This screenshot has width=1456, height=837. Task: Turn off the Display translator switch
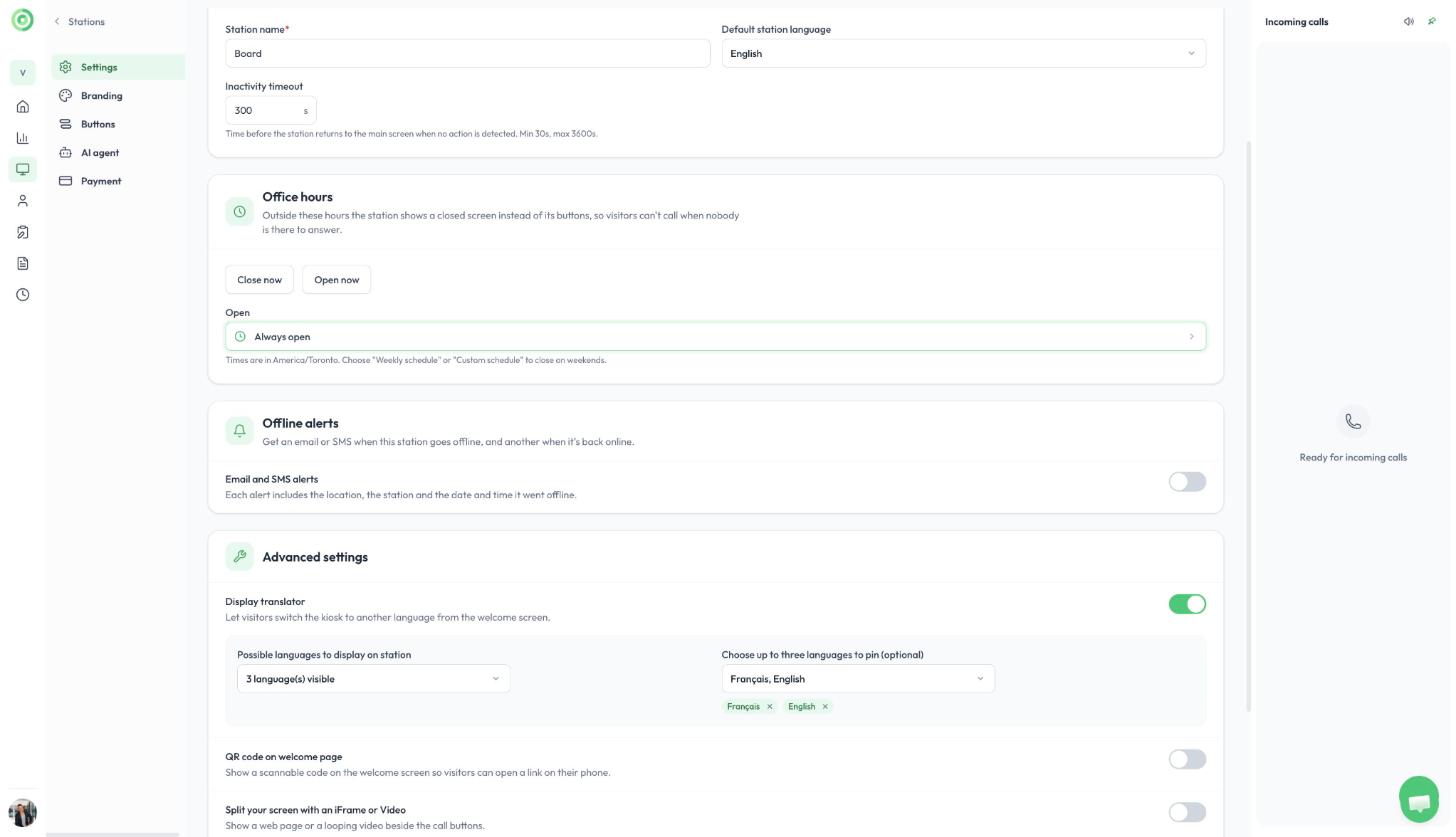click(1187, 604)
